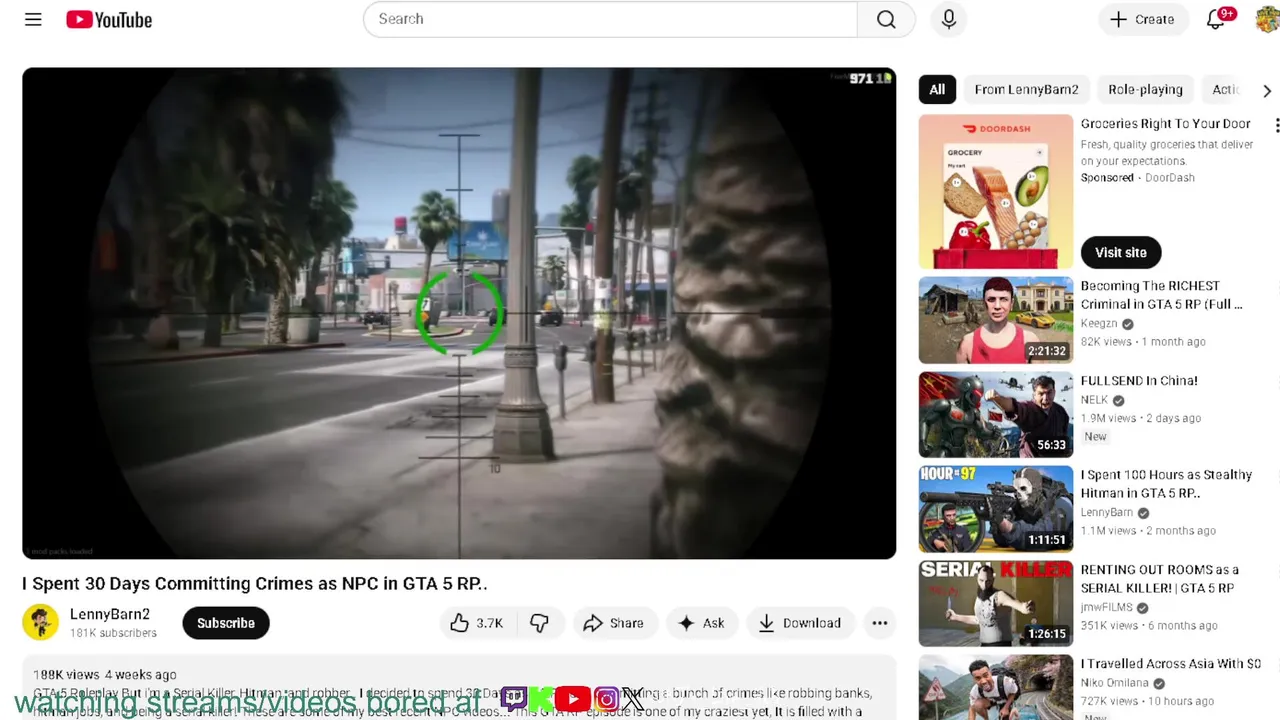This screenshot has width=1280, height=720.
Task: Open LennyBarn2 channel avatar
Action: tap(40, 623)
